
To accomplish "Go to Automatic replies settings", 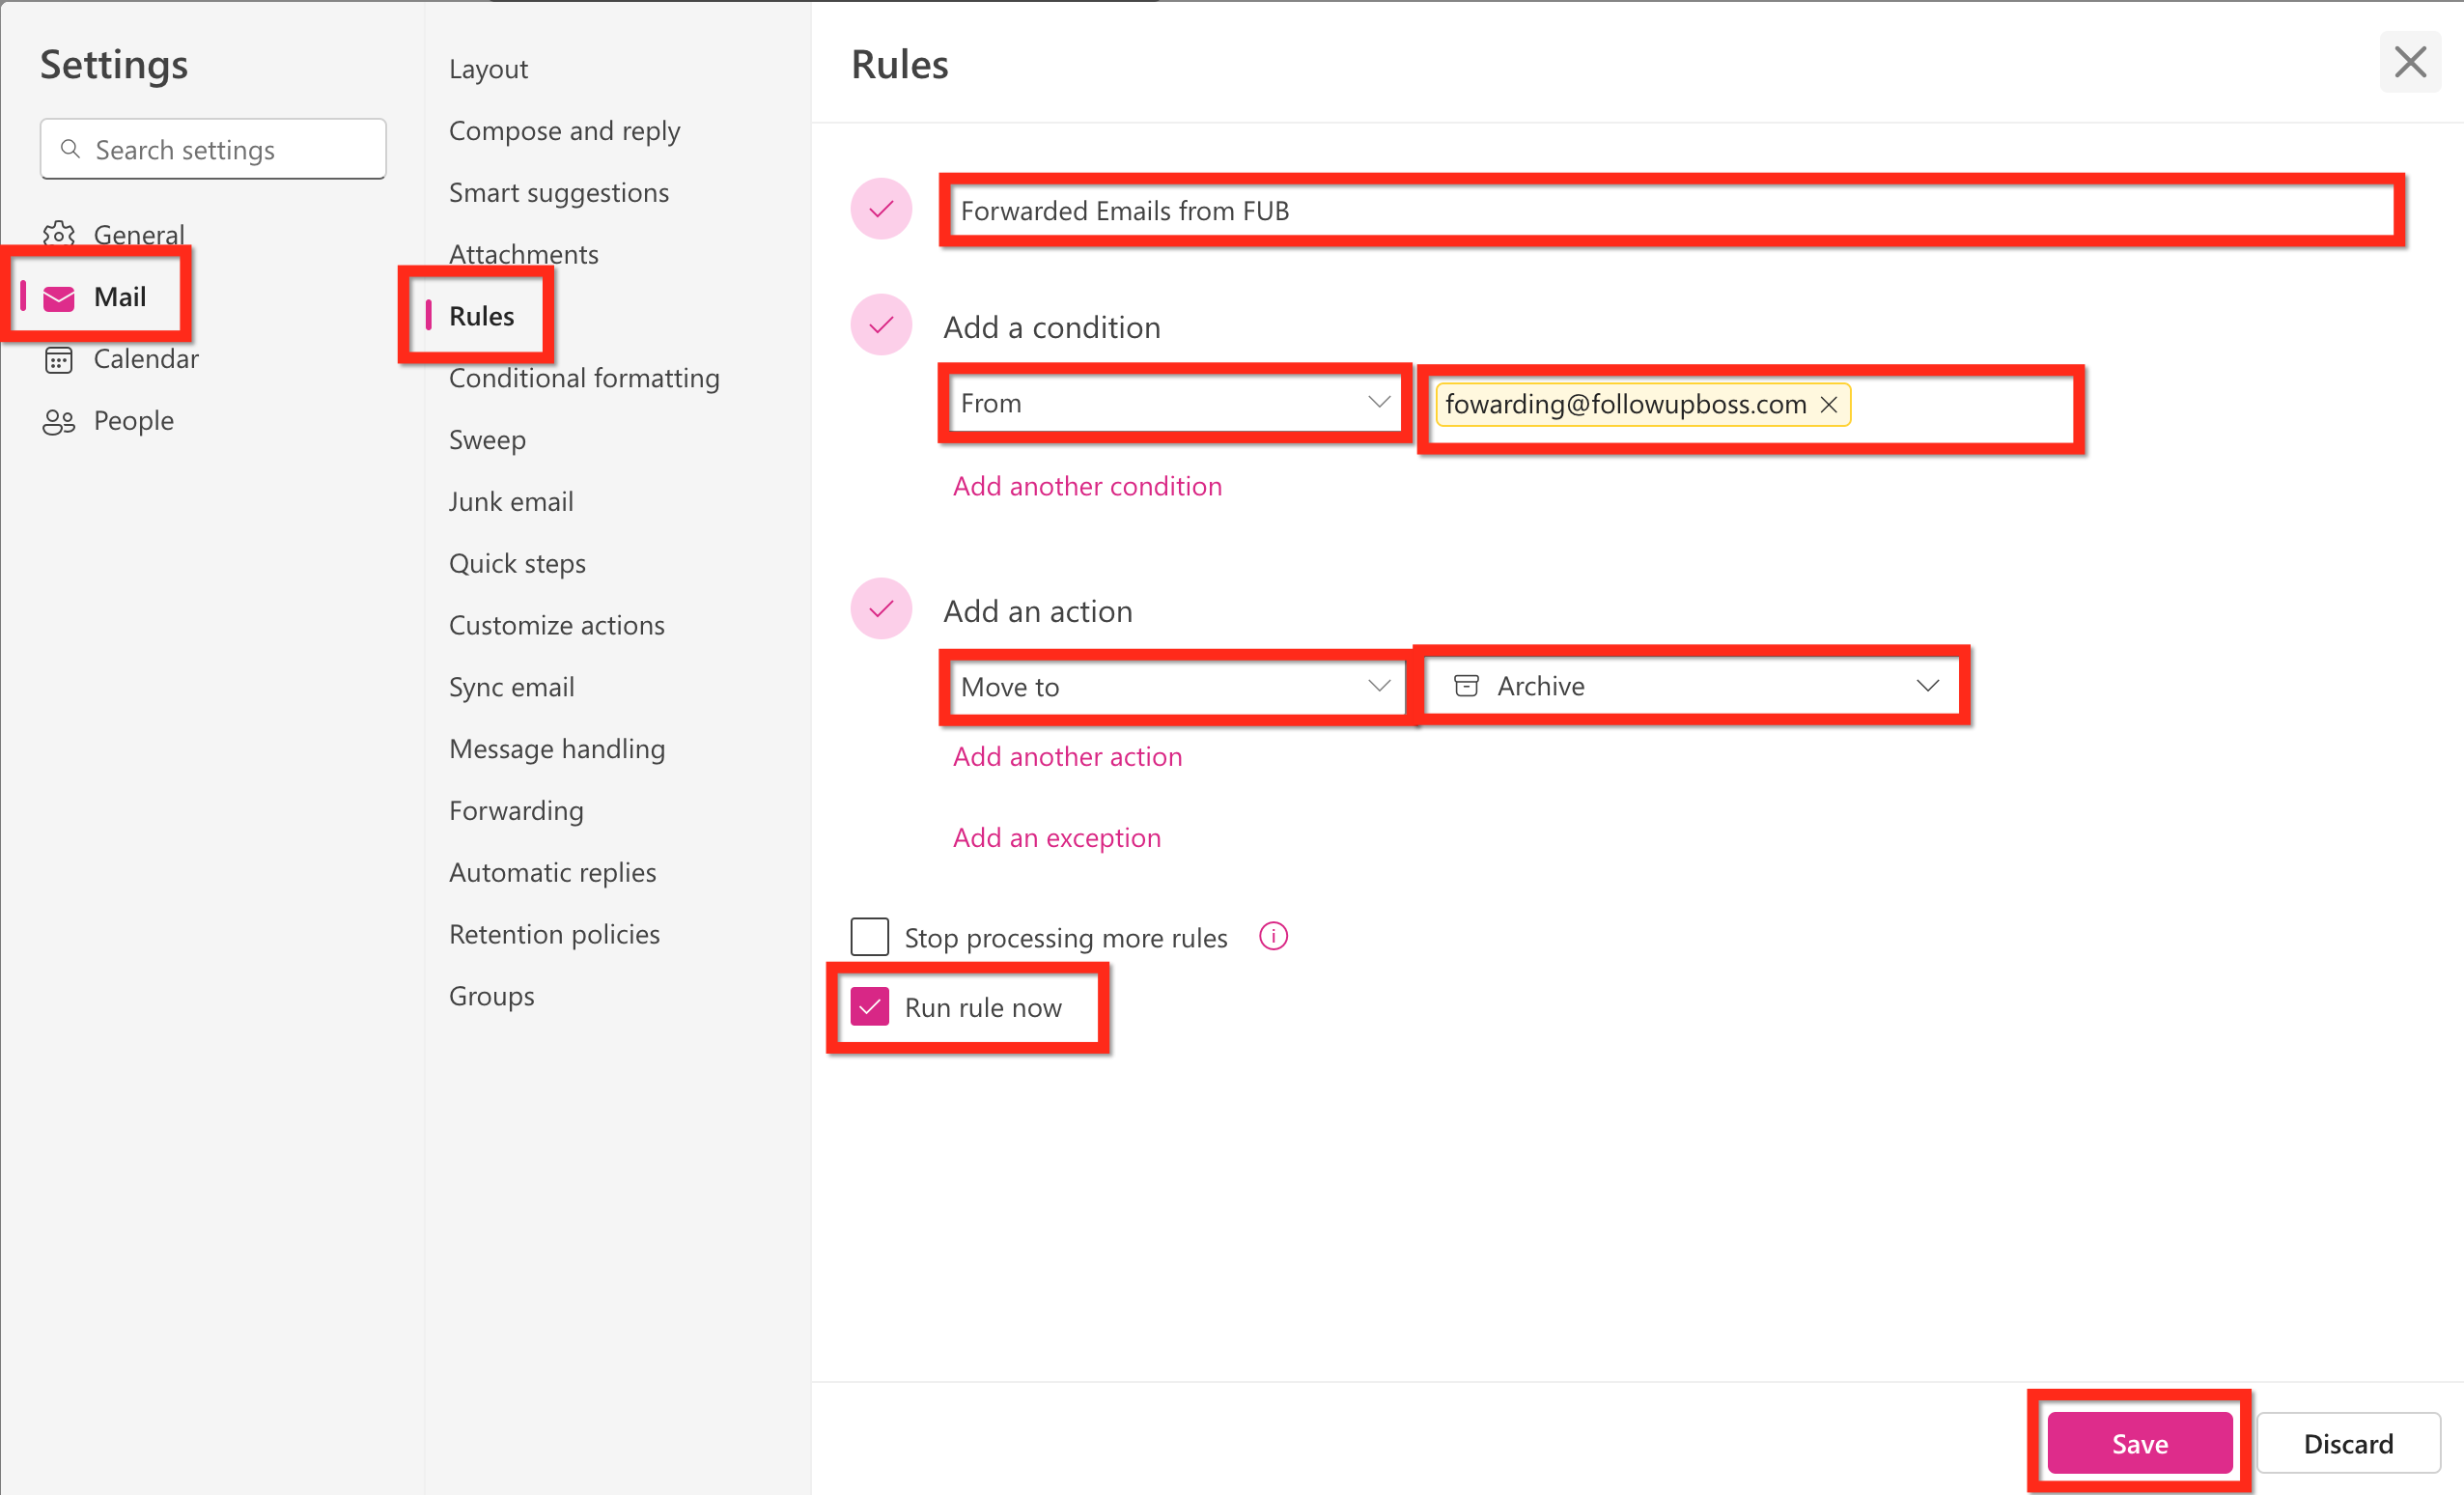I will click(x=552, y=873).
